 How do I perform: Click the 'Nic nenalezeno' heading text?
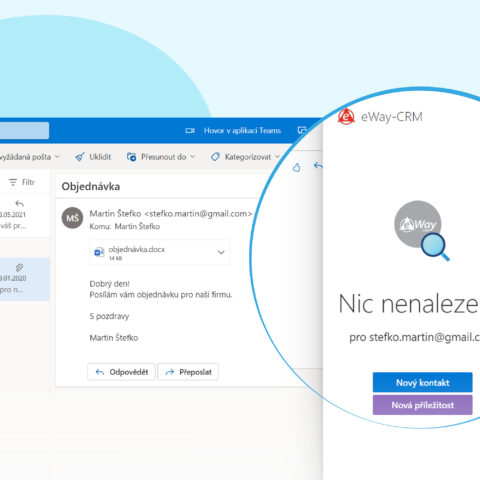(409, 304)
